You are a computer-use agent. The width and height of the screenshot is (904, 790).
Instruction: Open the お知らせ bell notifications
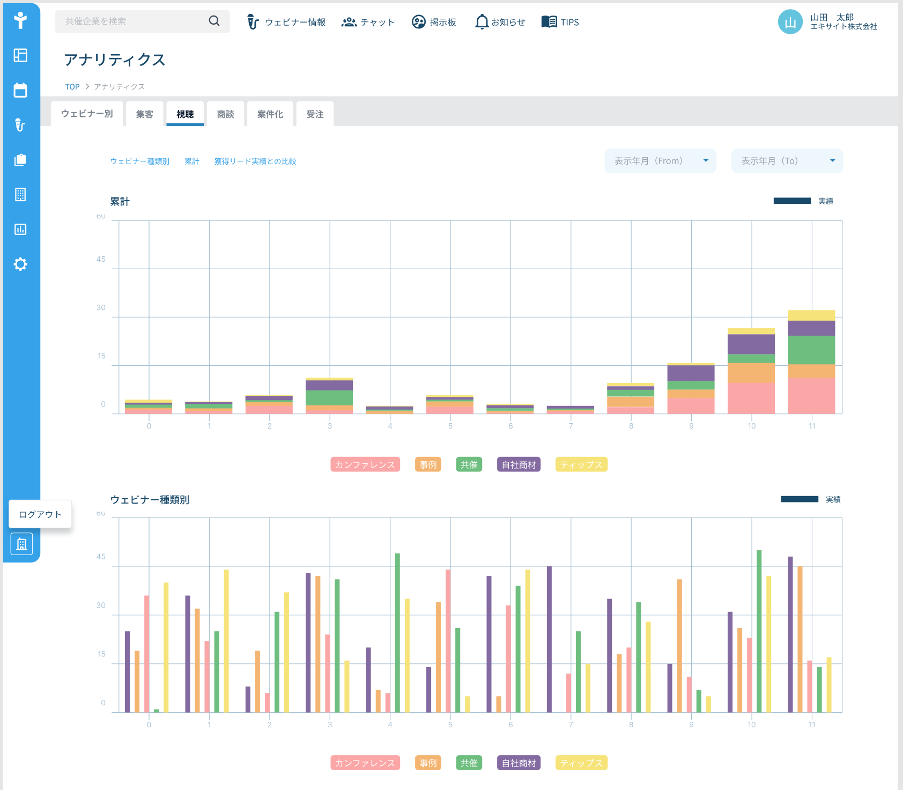(500, 22)
